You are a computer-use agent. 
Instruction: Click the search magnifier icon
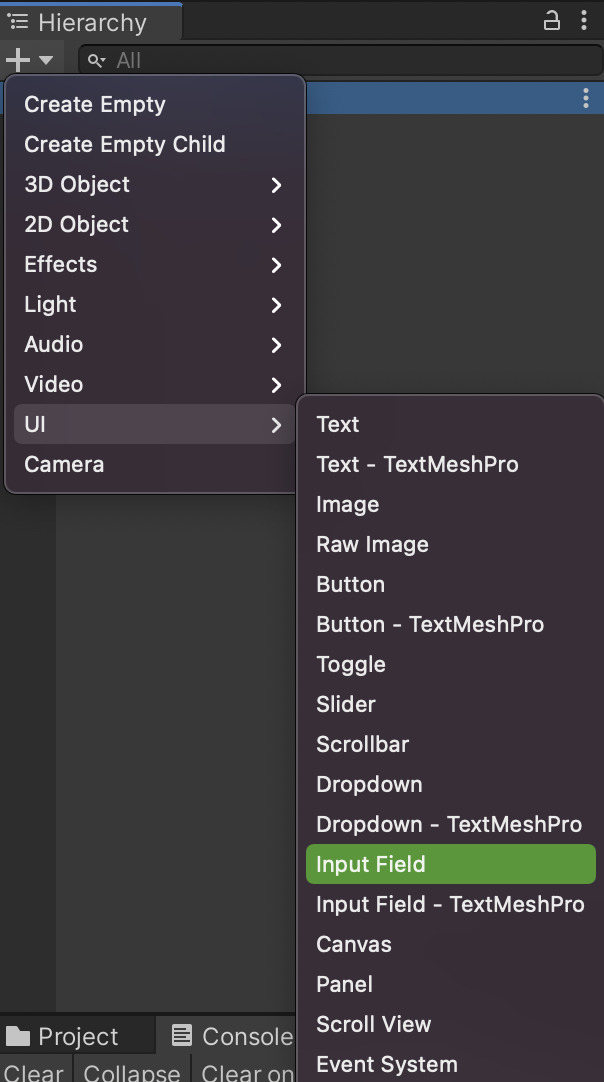point(97,61)
